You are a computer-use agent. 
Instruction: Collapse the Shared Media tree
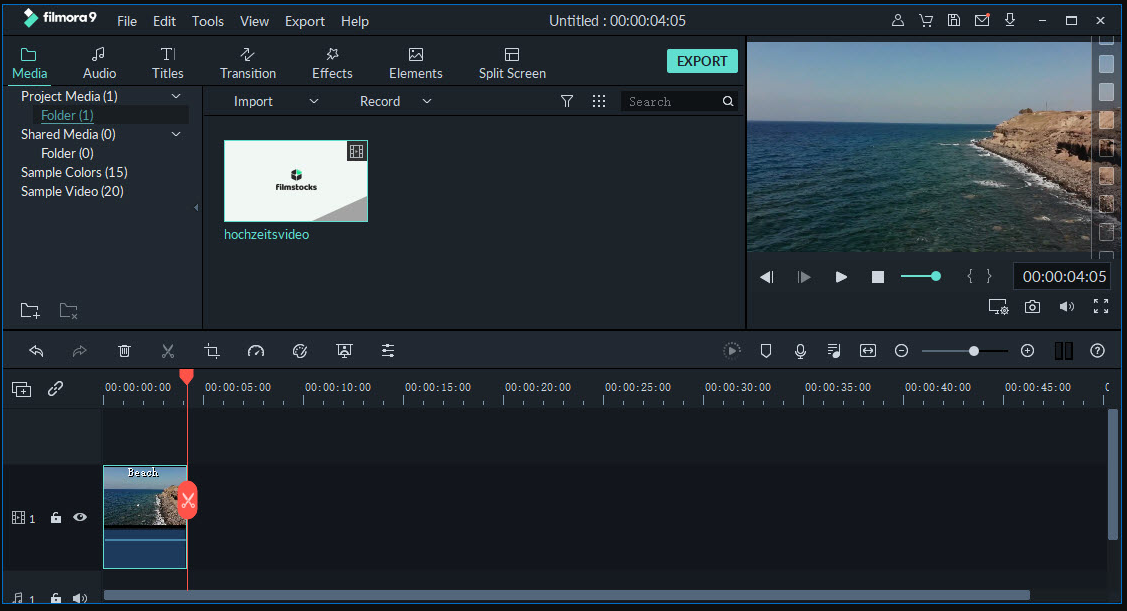click(x=176, y=134)
